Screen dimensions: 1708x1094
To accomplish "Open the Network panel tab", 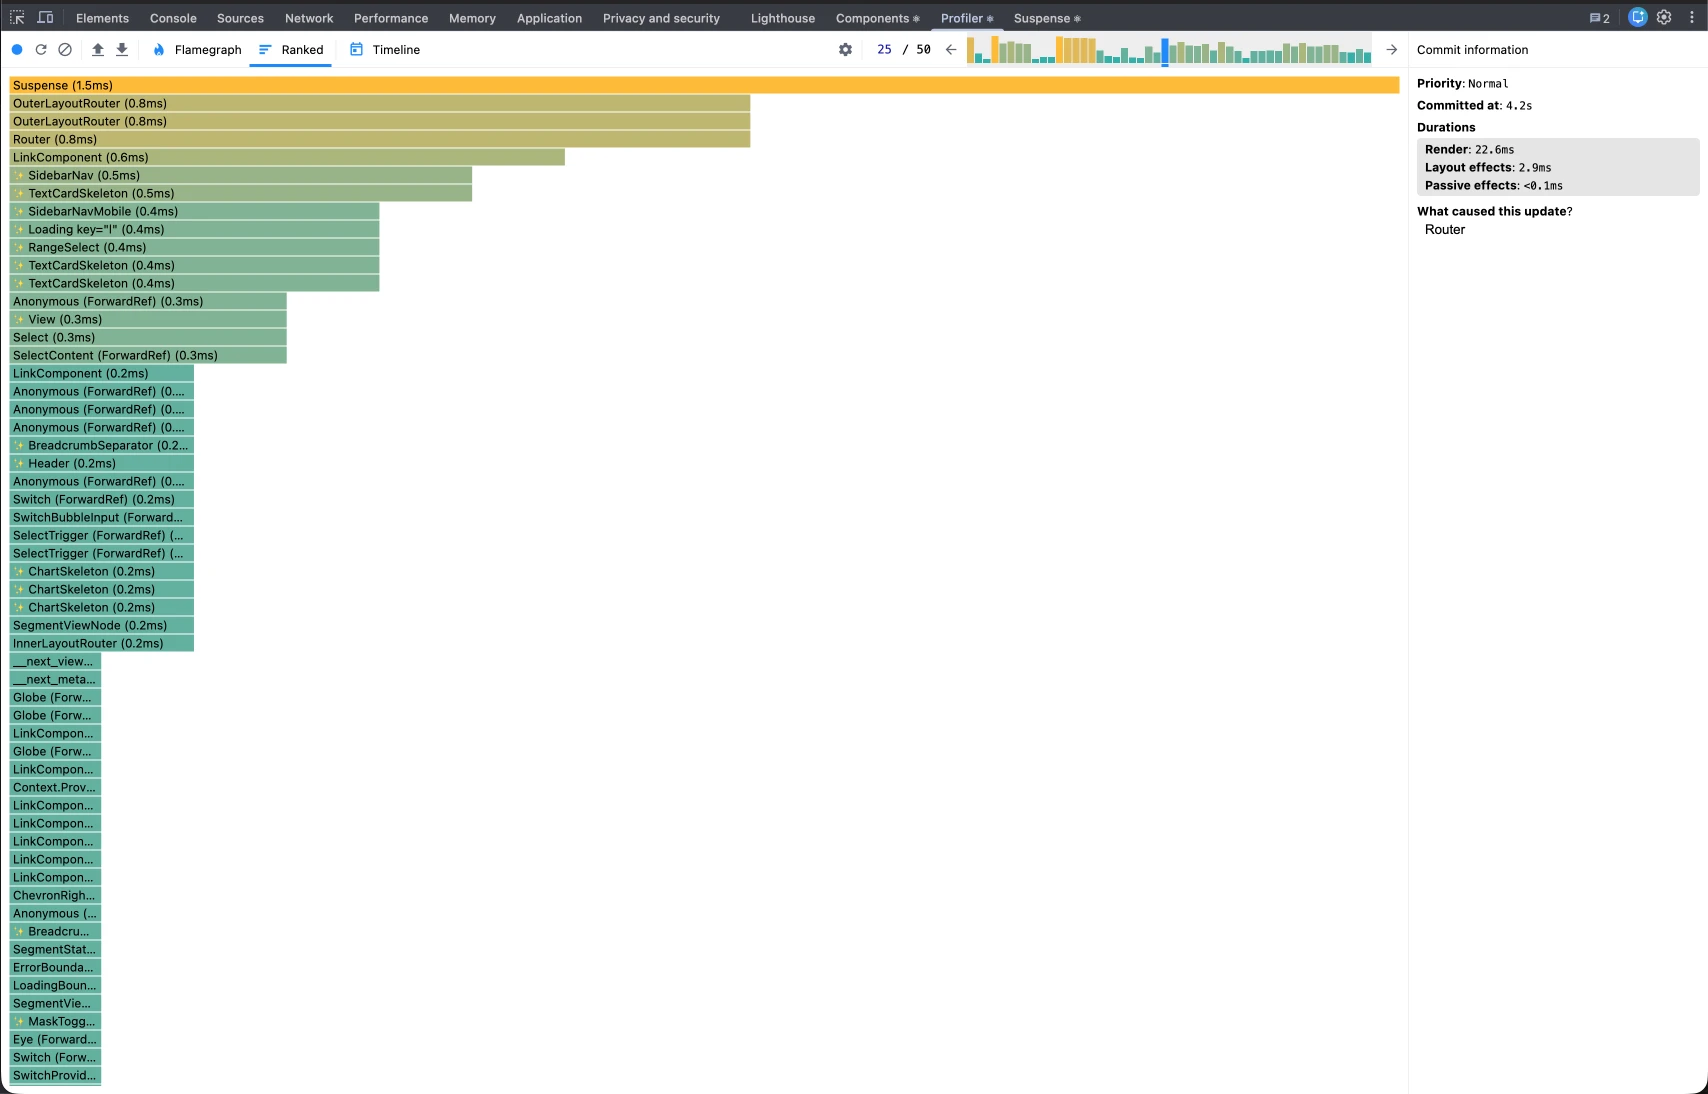I will 309,18.
